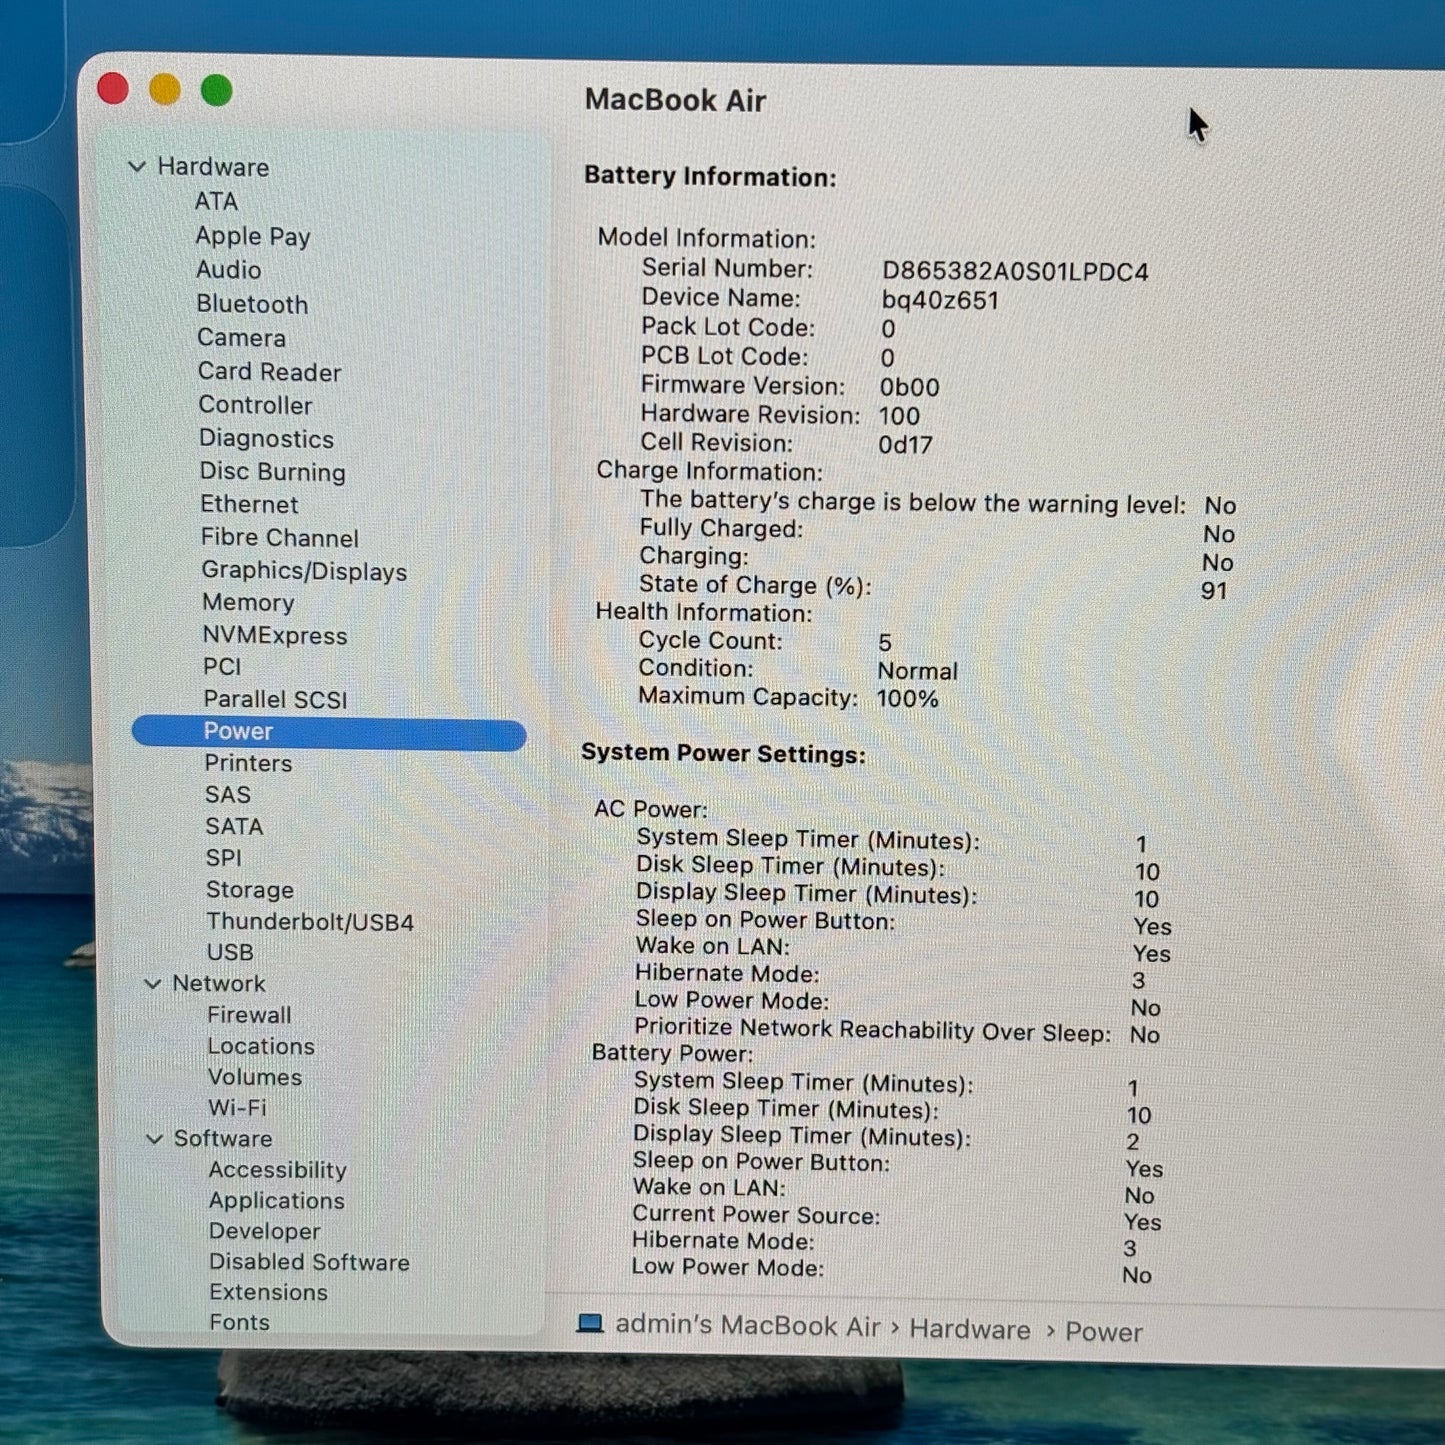1445x1445 pixels.
Task: Select Memory hardware information
Action: [x=248, y=602]
